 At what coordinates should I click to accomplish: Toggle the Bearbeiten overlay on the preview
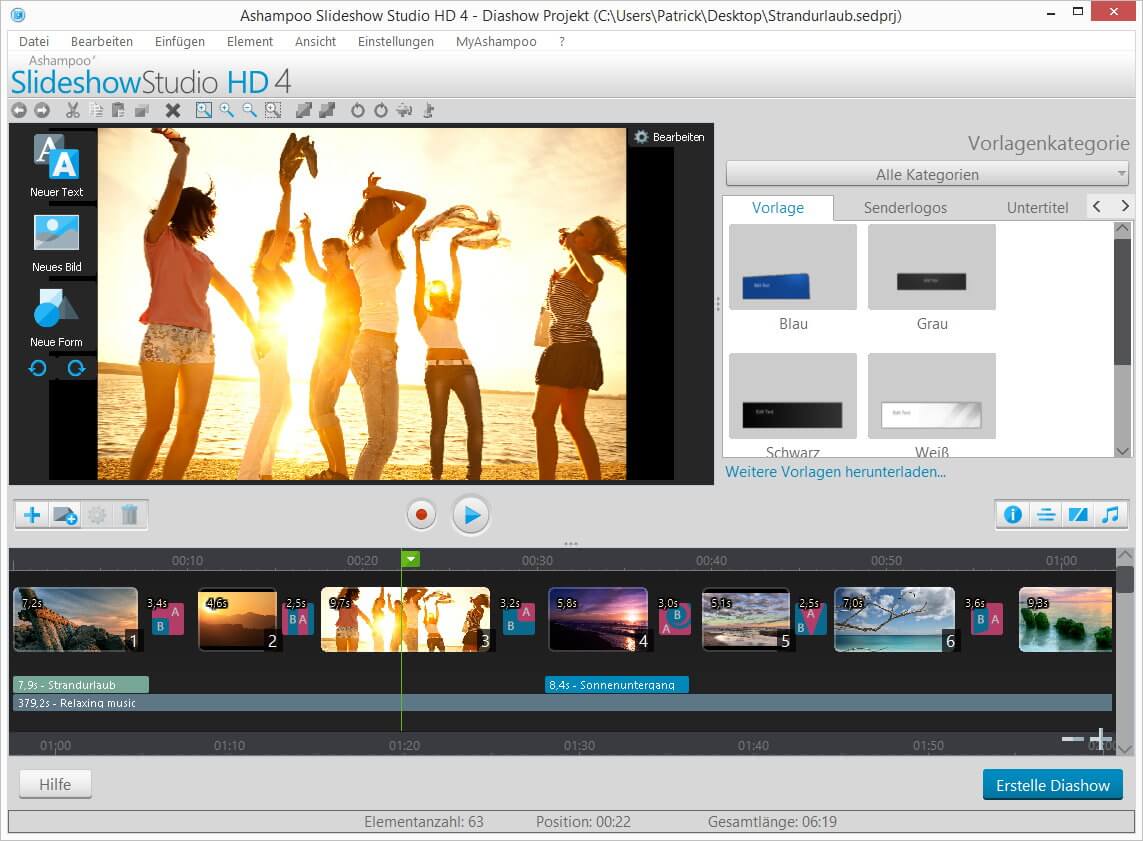tap(668, 137)
